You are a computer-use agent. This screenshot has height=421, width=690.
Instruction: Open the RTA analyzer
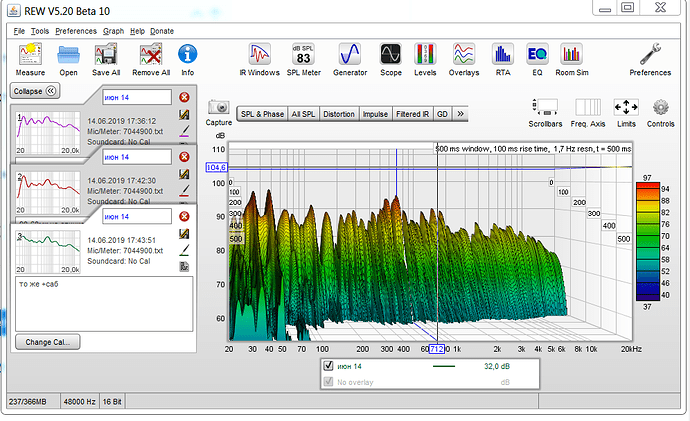pyautogui.click(x=503, y=55)
